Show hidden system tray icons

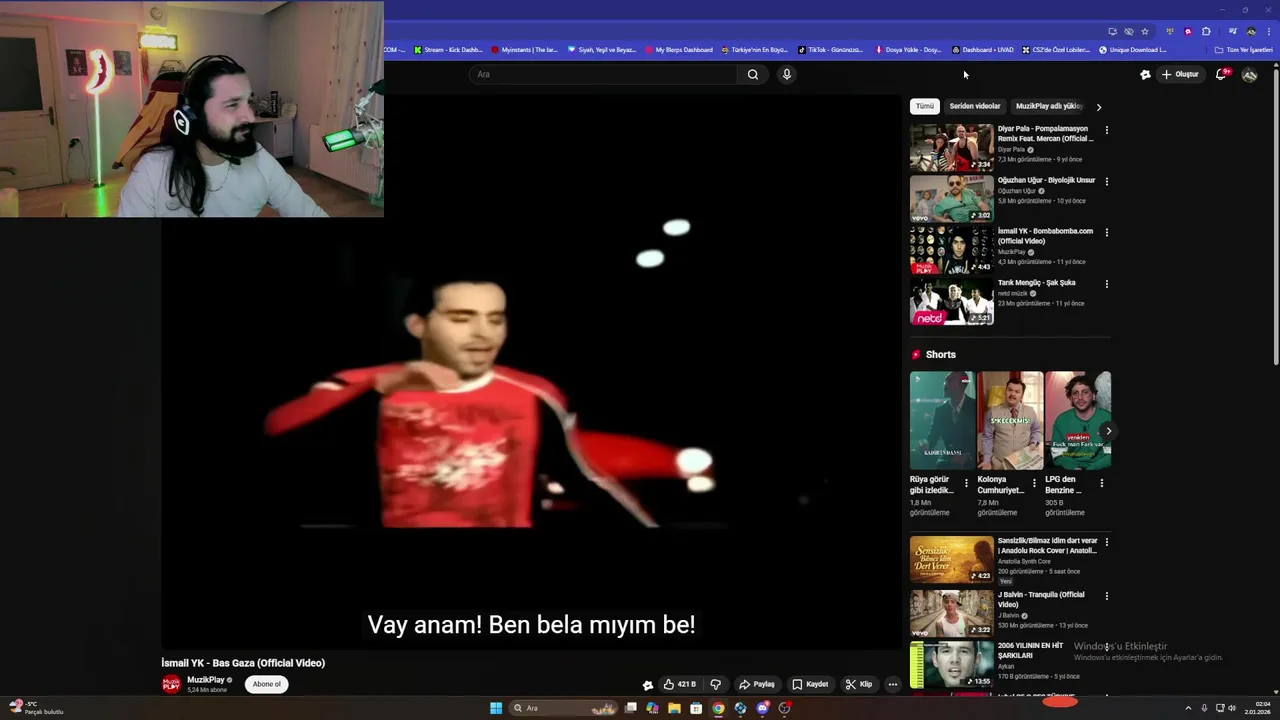click(1188, 708)
